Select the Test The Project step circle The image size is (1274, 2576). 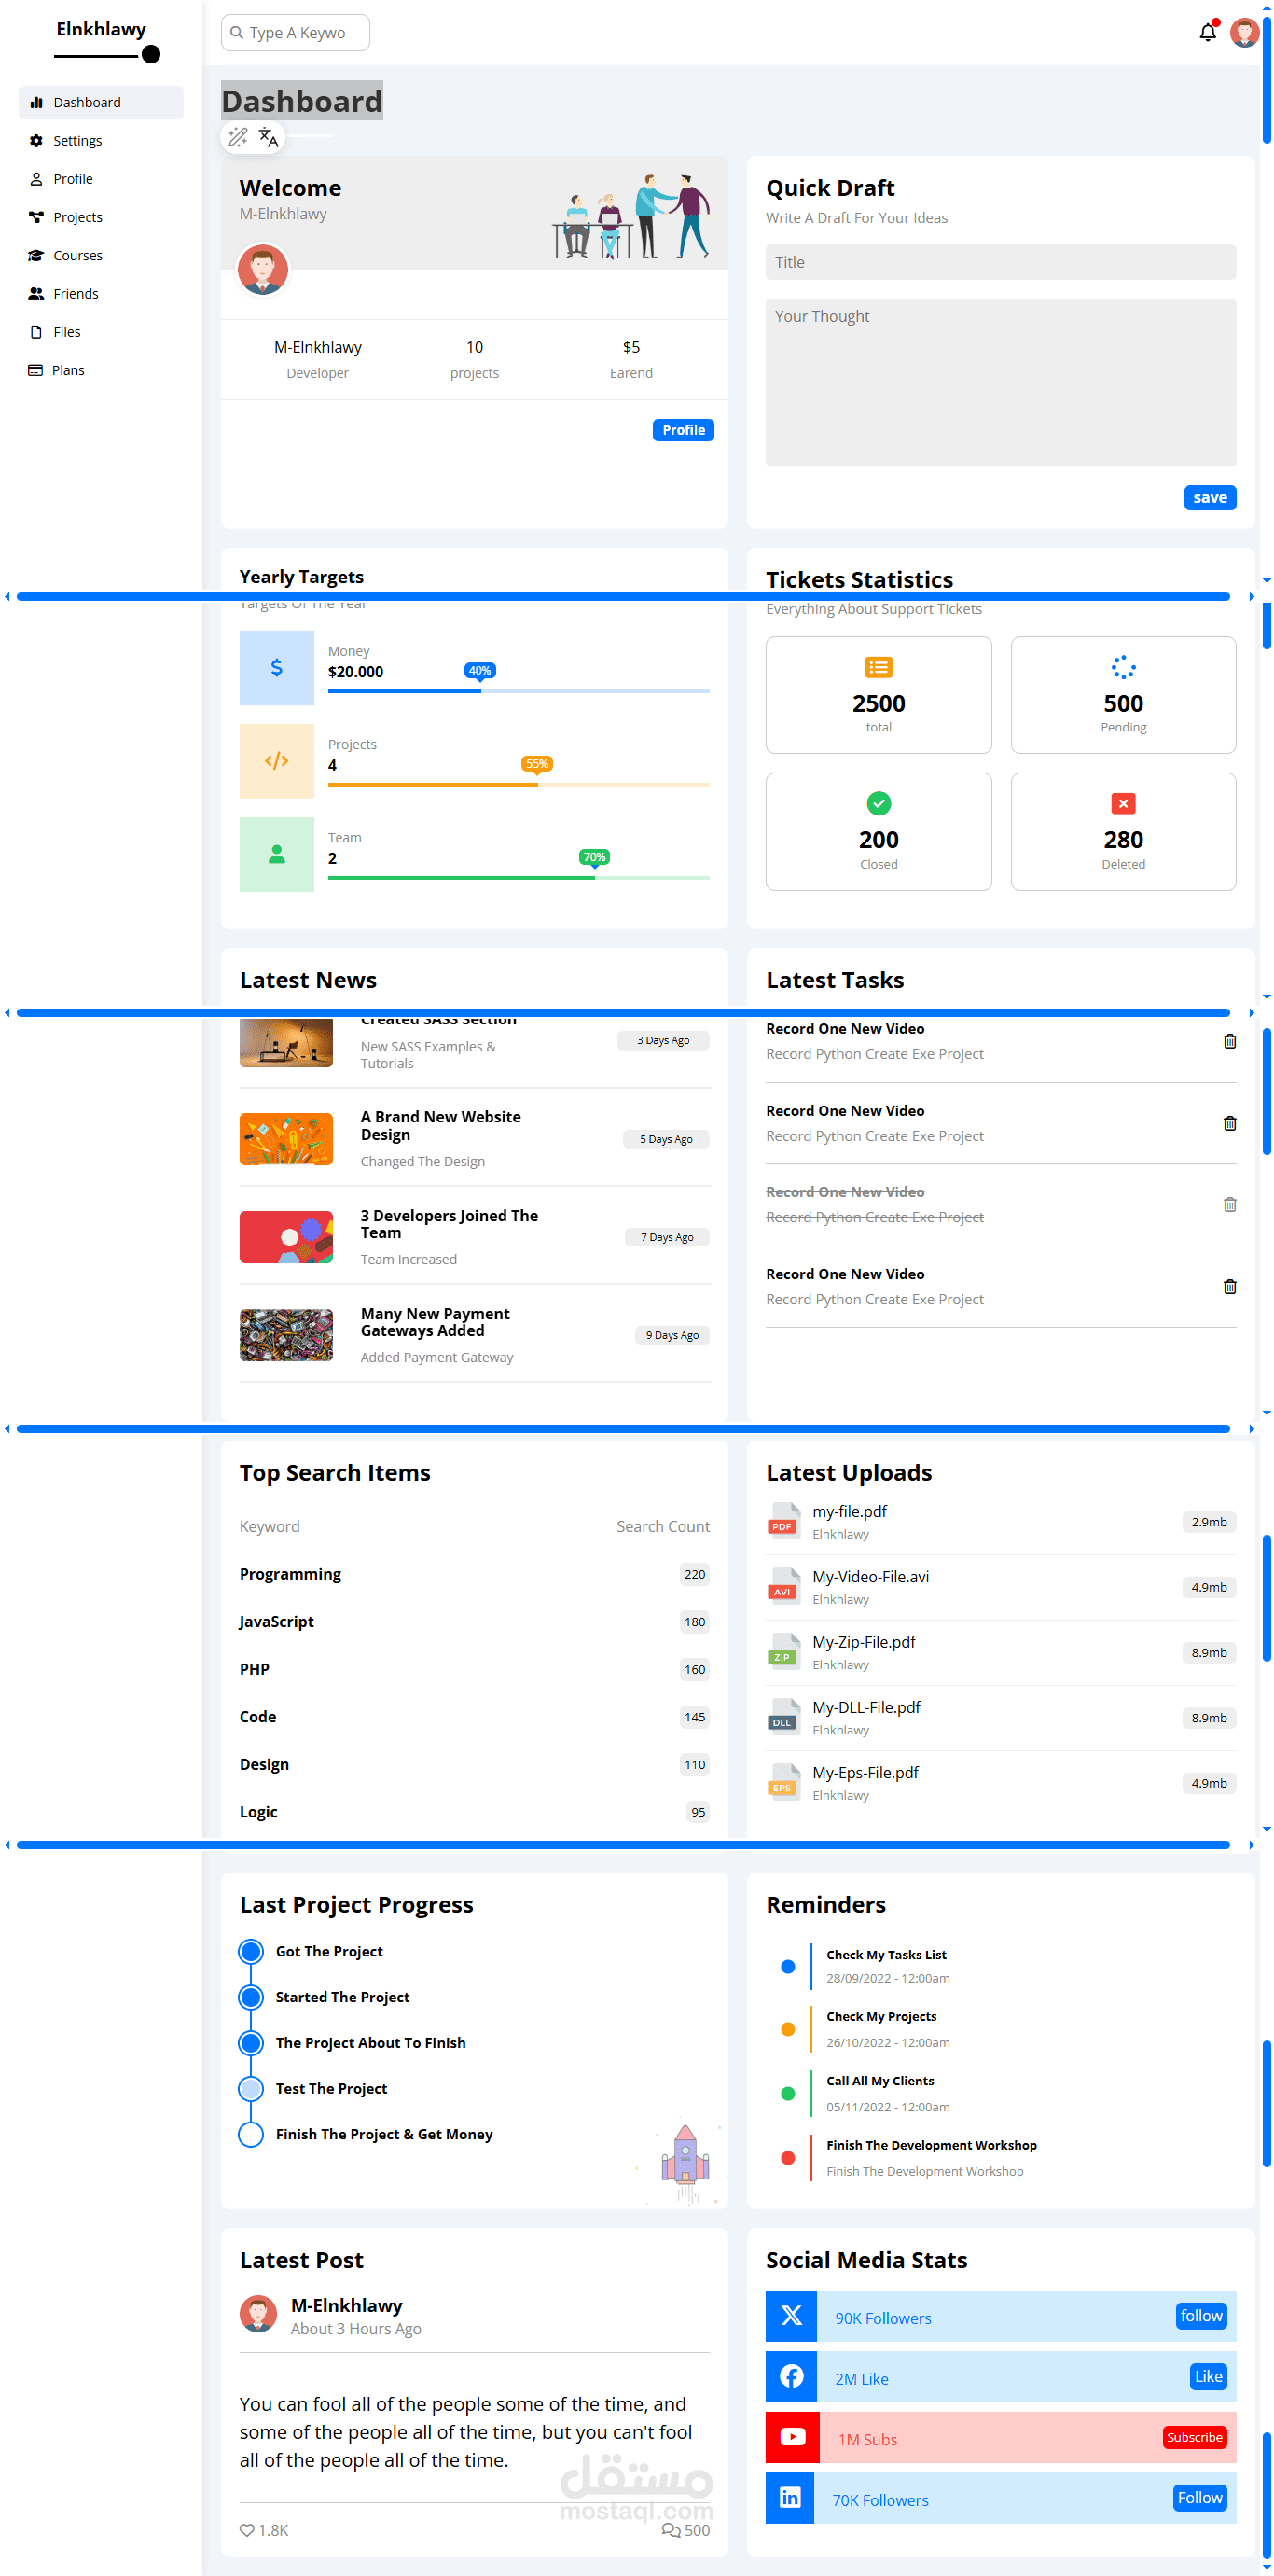click(x=251, y=2088)
